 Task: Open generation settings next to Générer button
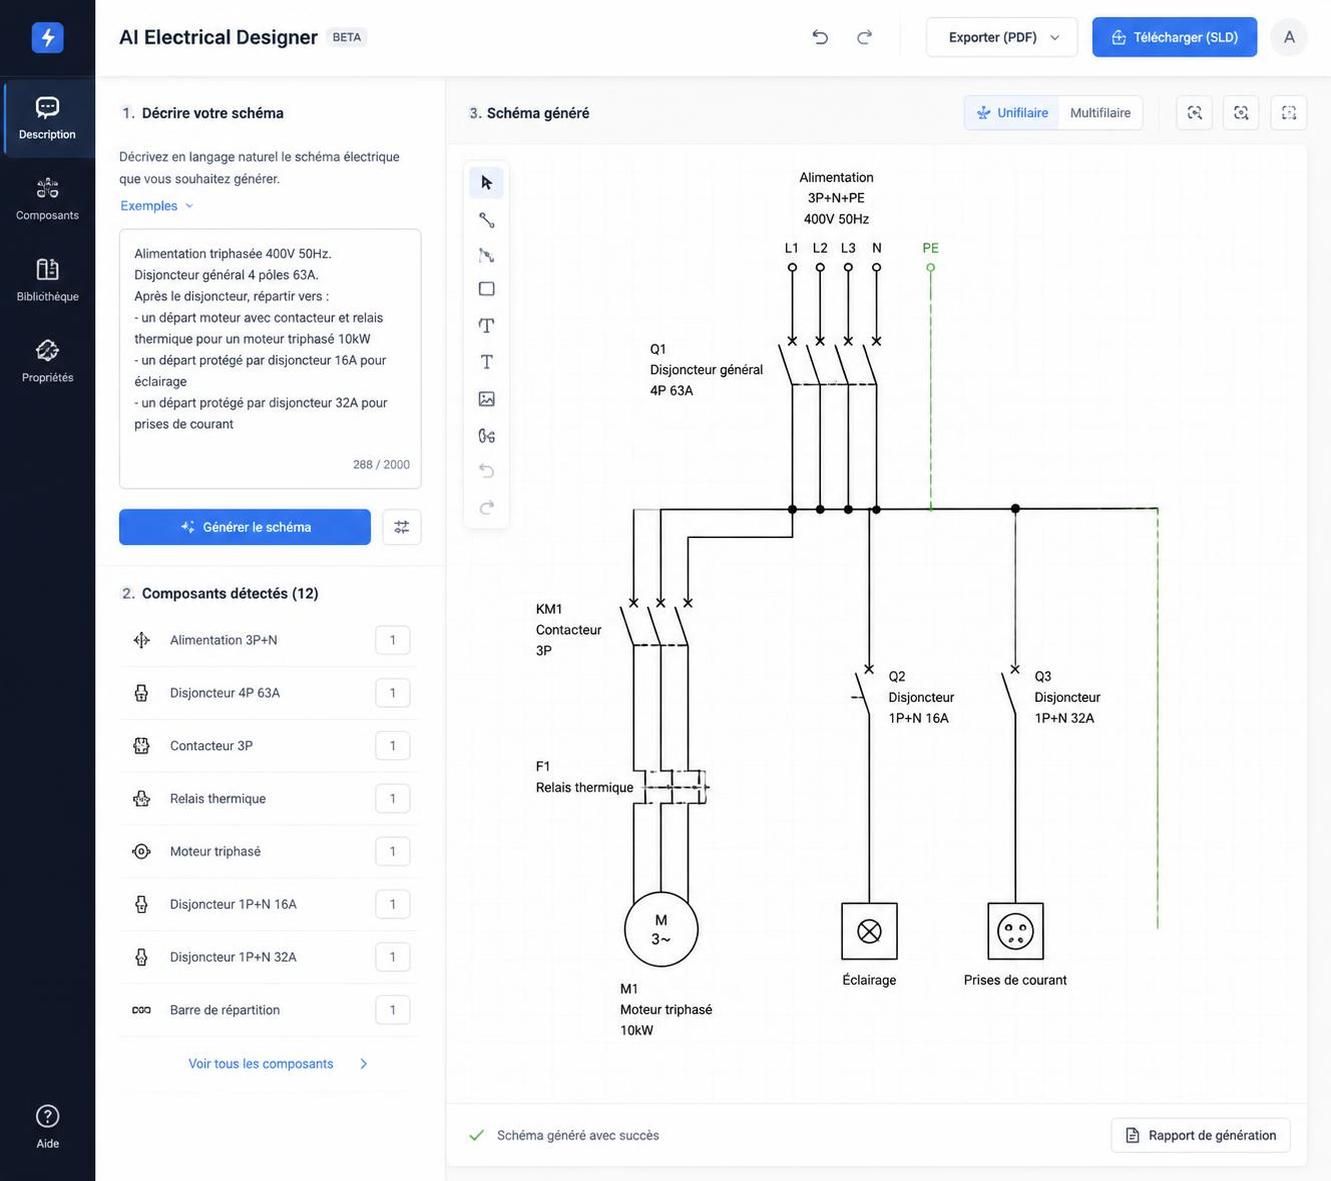click(401, 527)
